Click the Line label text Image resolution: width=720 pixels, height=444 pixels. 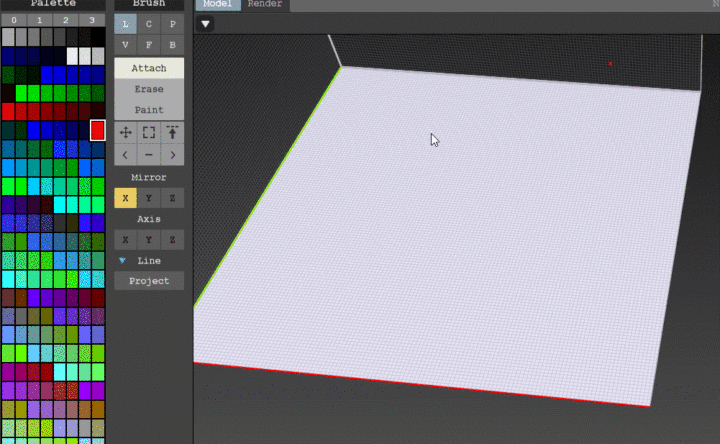[x=149, y=261]
